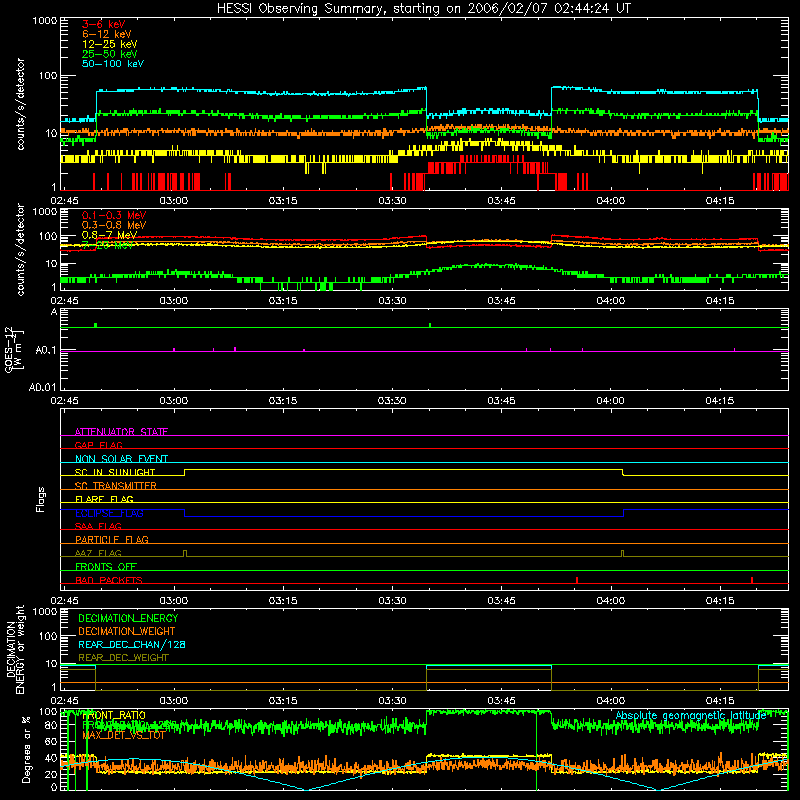The width and height of the screenshot is (800, 800).
Task: Select the BAD_PACKETS flag label
Action: click(109, 580)
